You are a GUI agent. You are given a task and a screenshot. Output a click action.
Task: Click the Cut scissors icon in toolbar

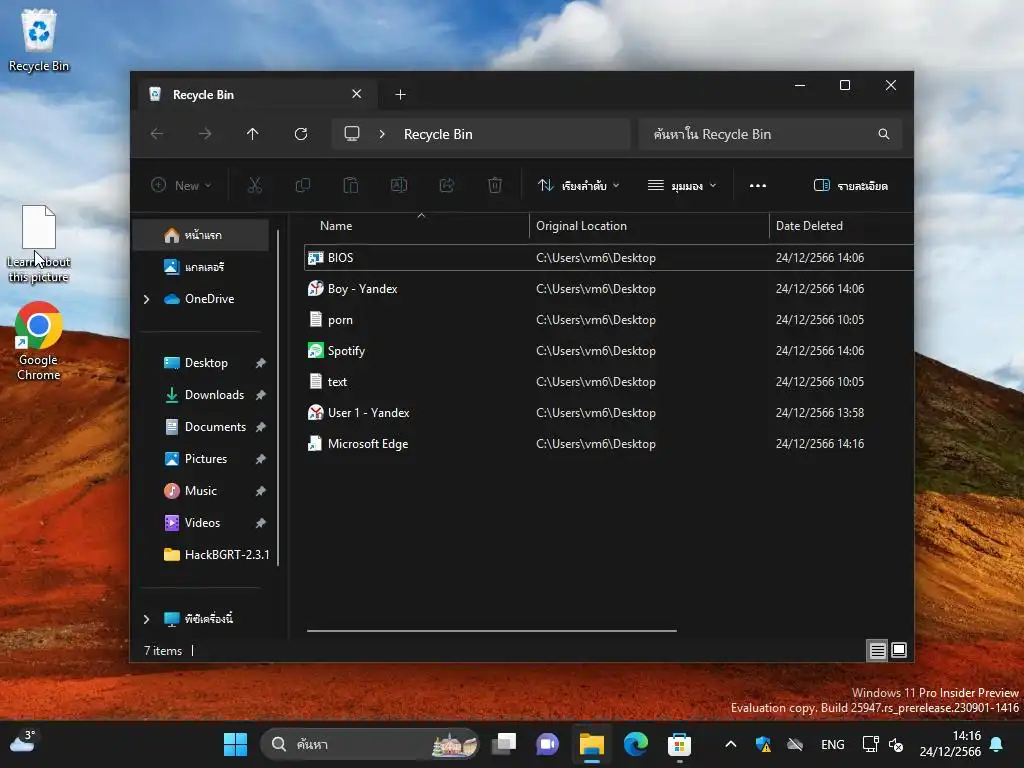(255, 185)
